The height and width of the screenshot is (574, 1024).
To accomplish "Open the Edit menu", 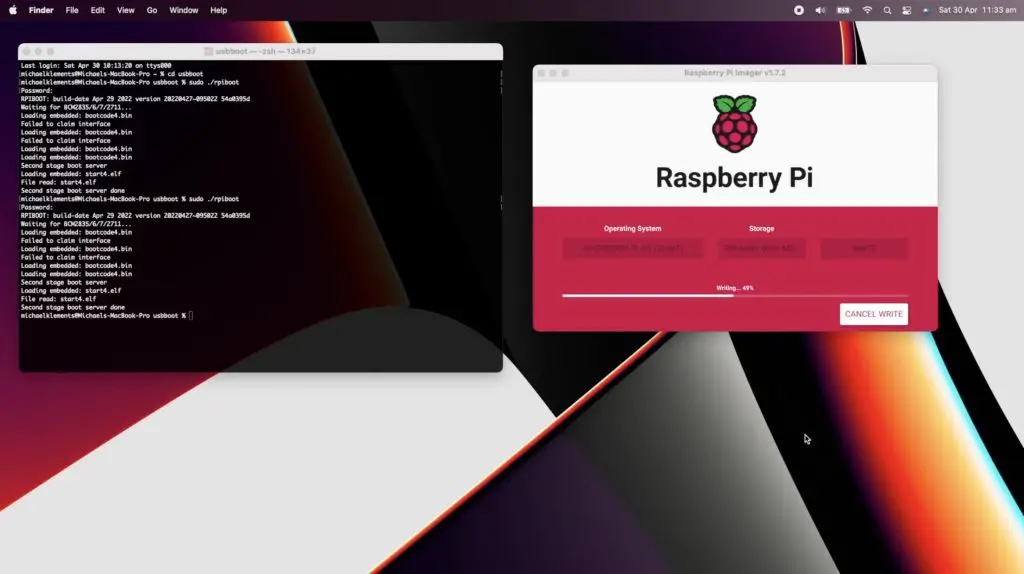I will (x=98, y=10).
